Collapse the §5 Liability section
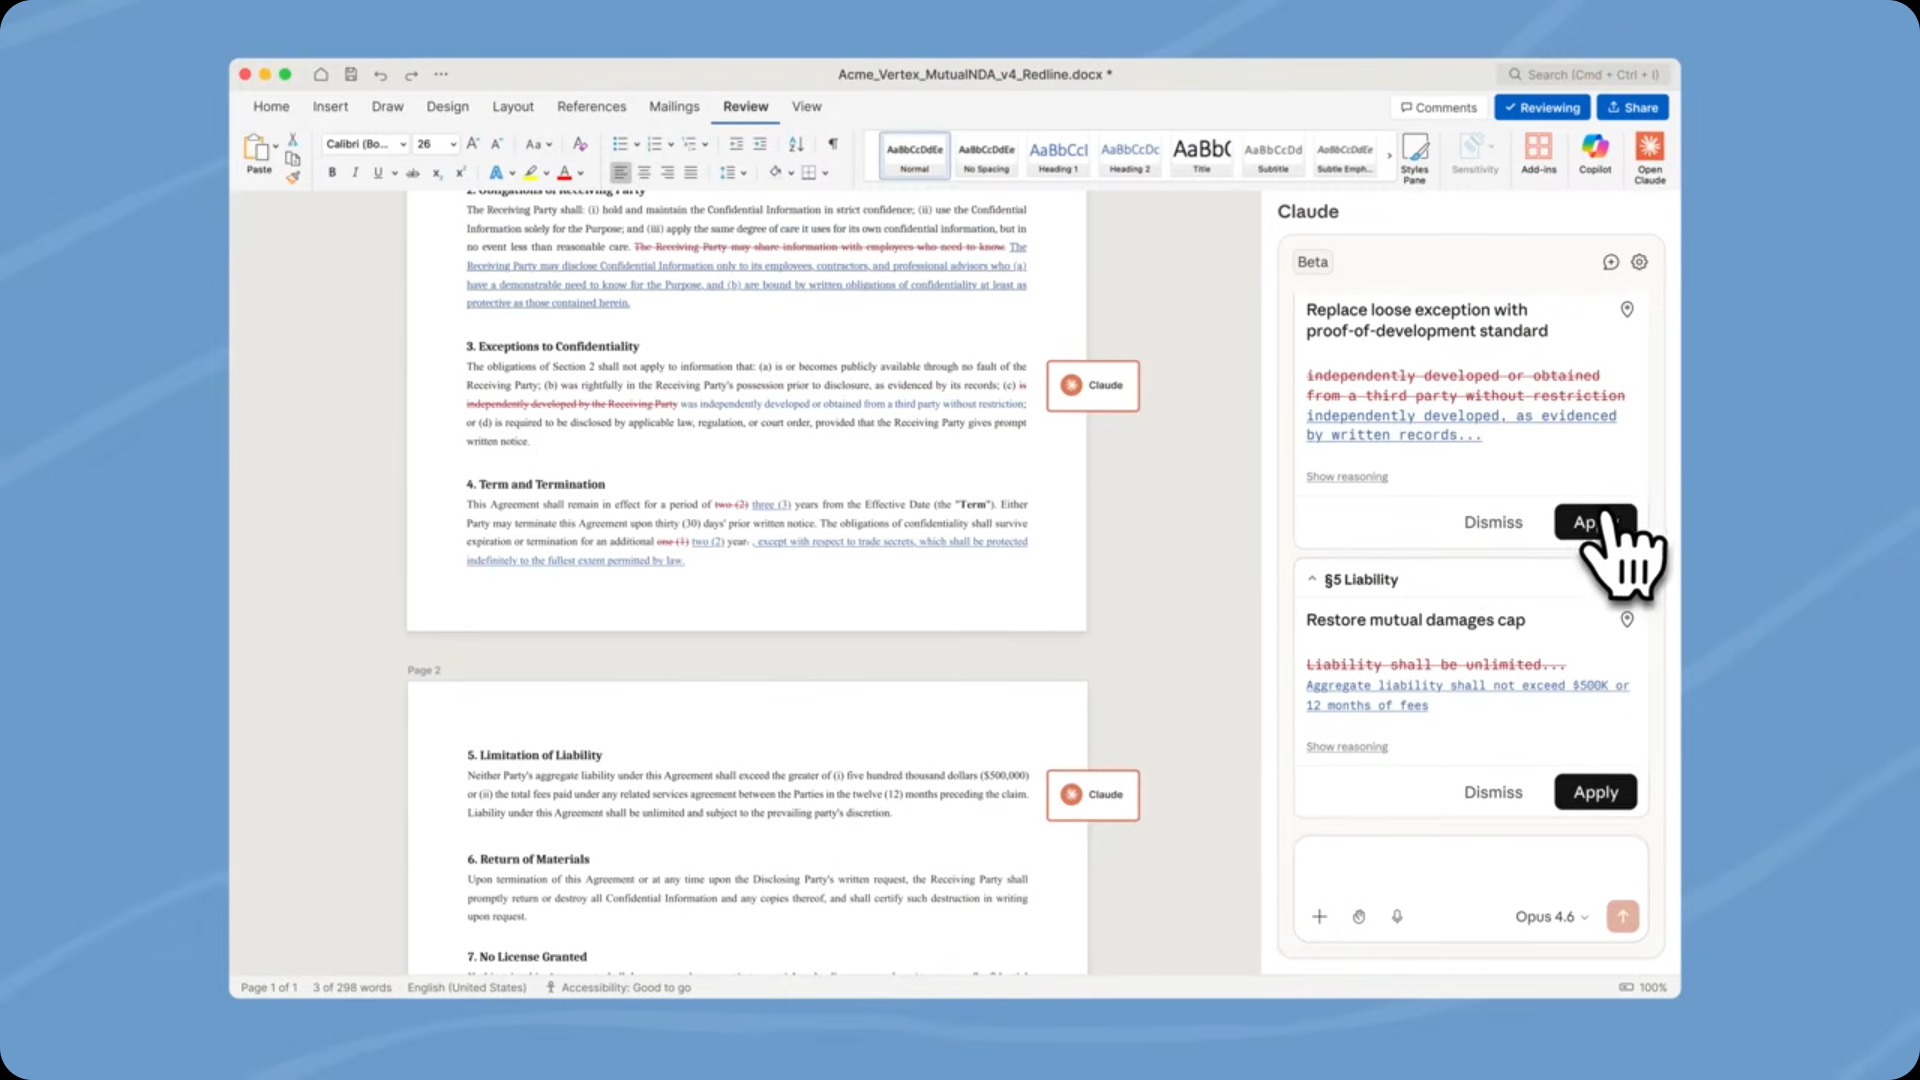Viewport: 1920px width, 1080px height. click(x=1312, y=579)
